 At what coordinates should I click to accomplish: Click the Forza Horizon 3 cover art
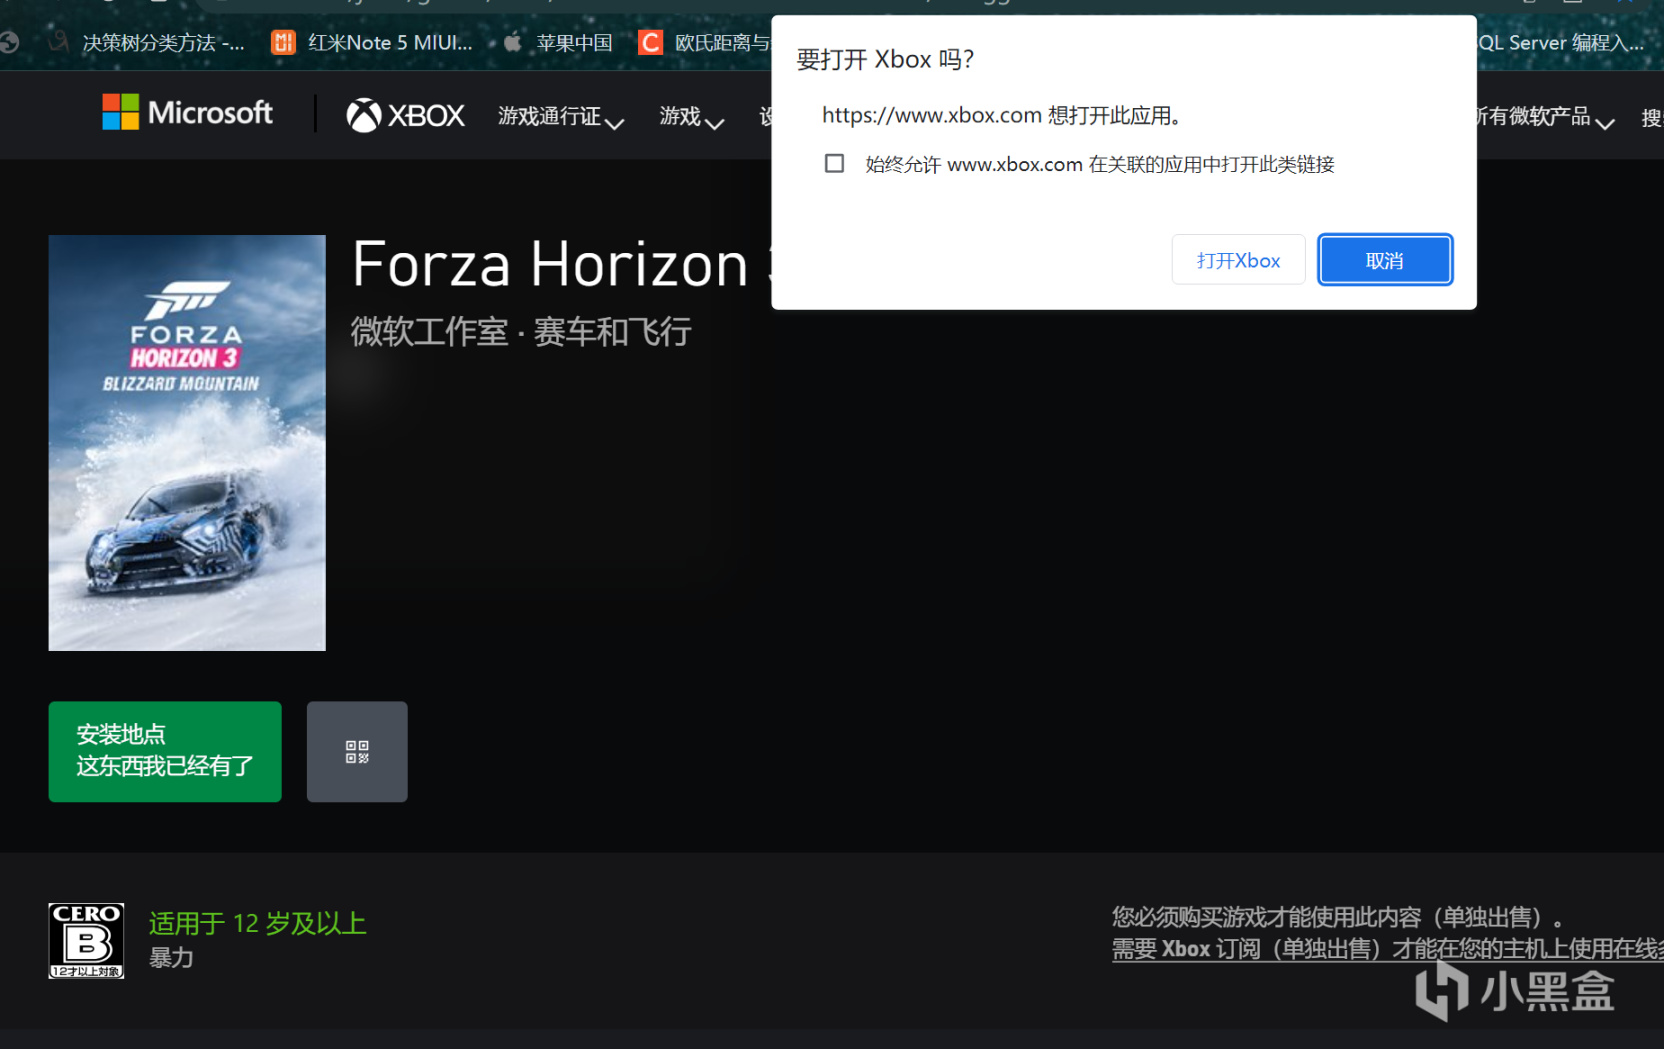(187, 443)
